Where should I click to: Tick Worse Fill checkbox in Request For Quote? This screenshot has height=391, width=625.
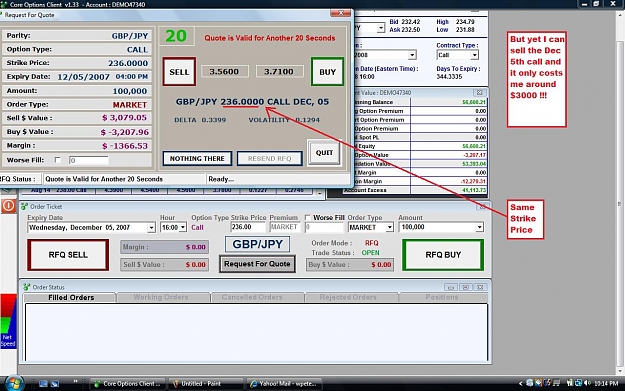click(58, 160)
